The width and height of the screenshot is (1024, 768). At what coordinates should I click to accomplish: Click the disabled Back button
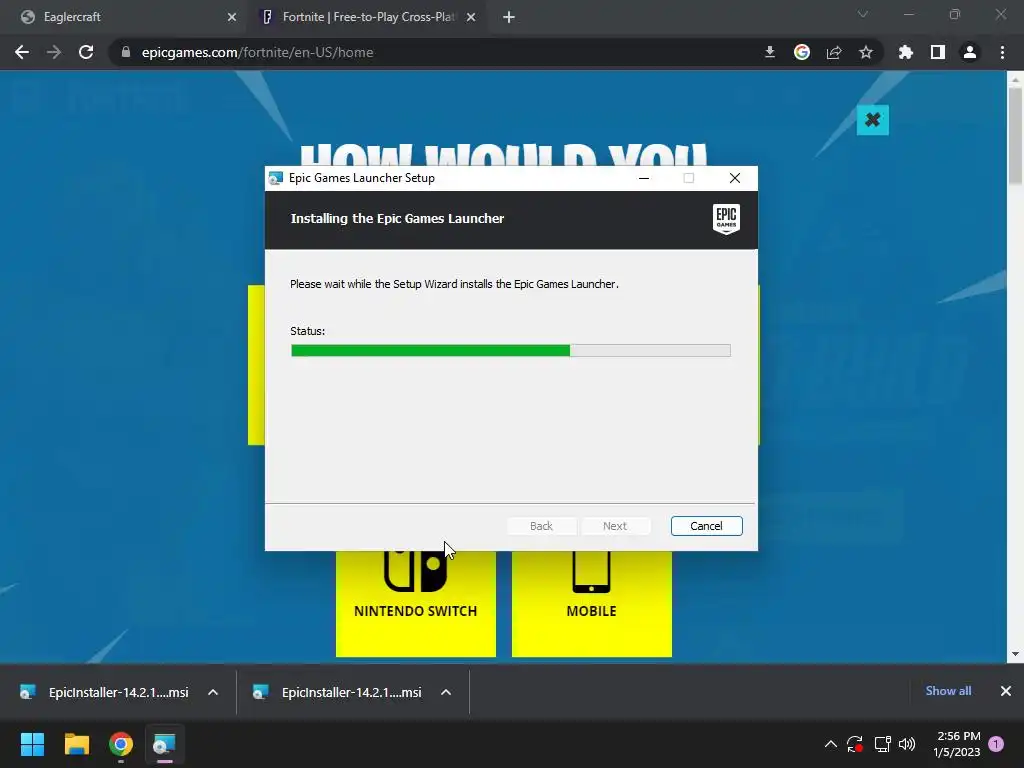[x=541, y=526]
